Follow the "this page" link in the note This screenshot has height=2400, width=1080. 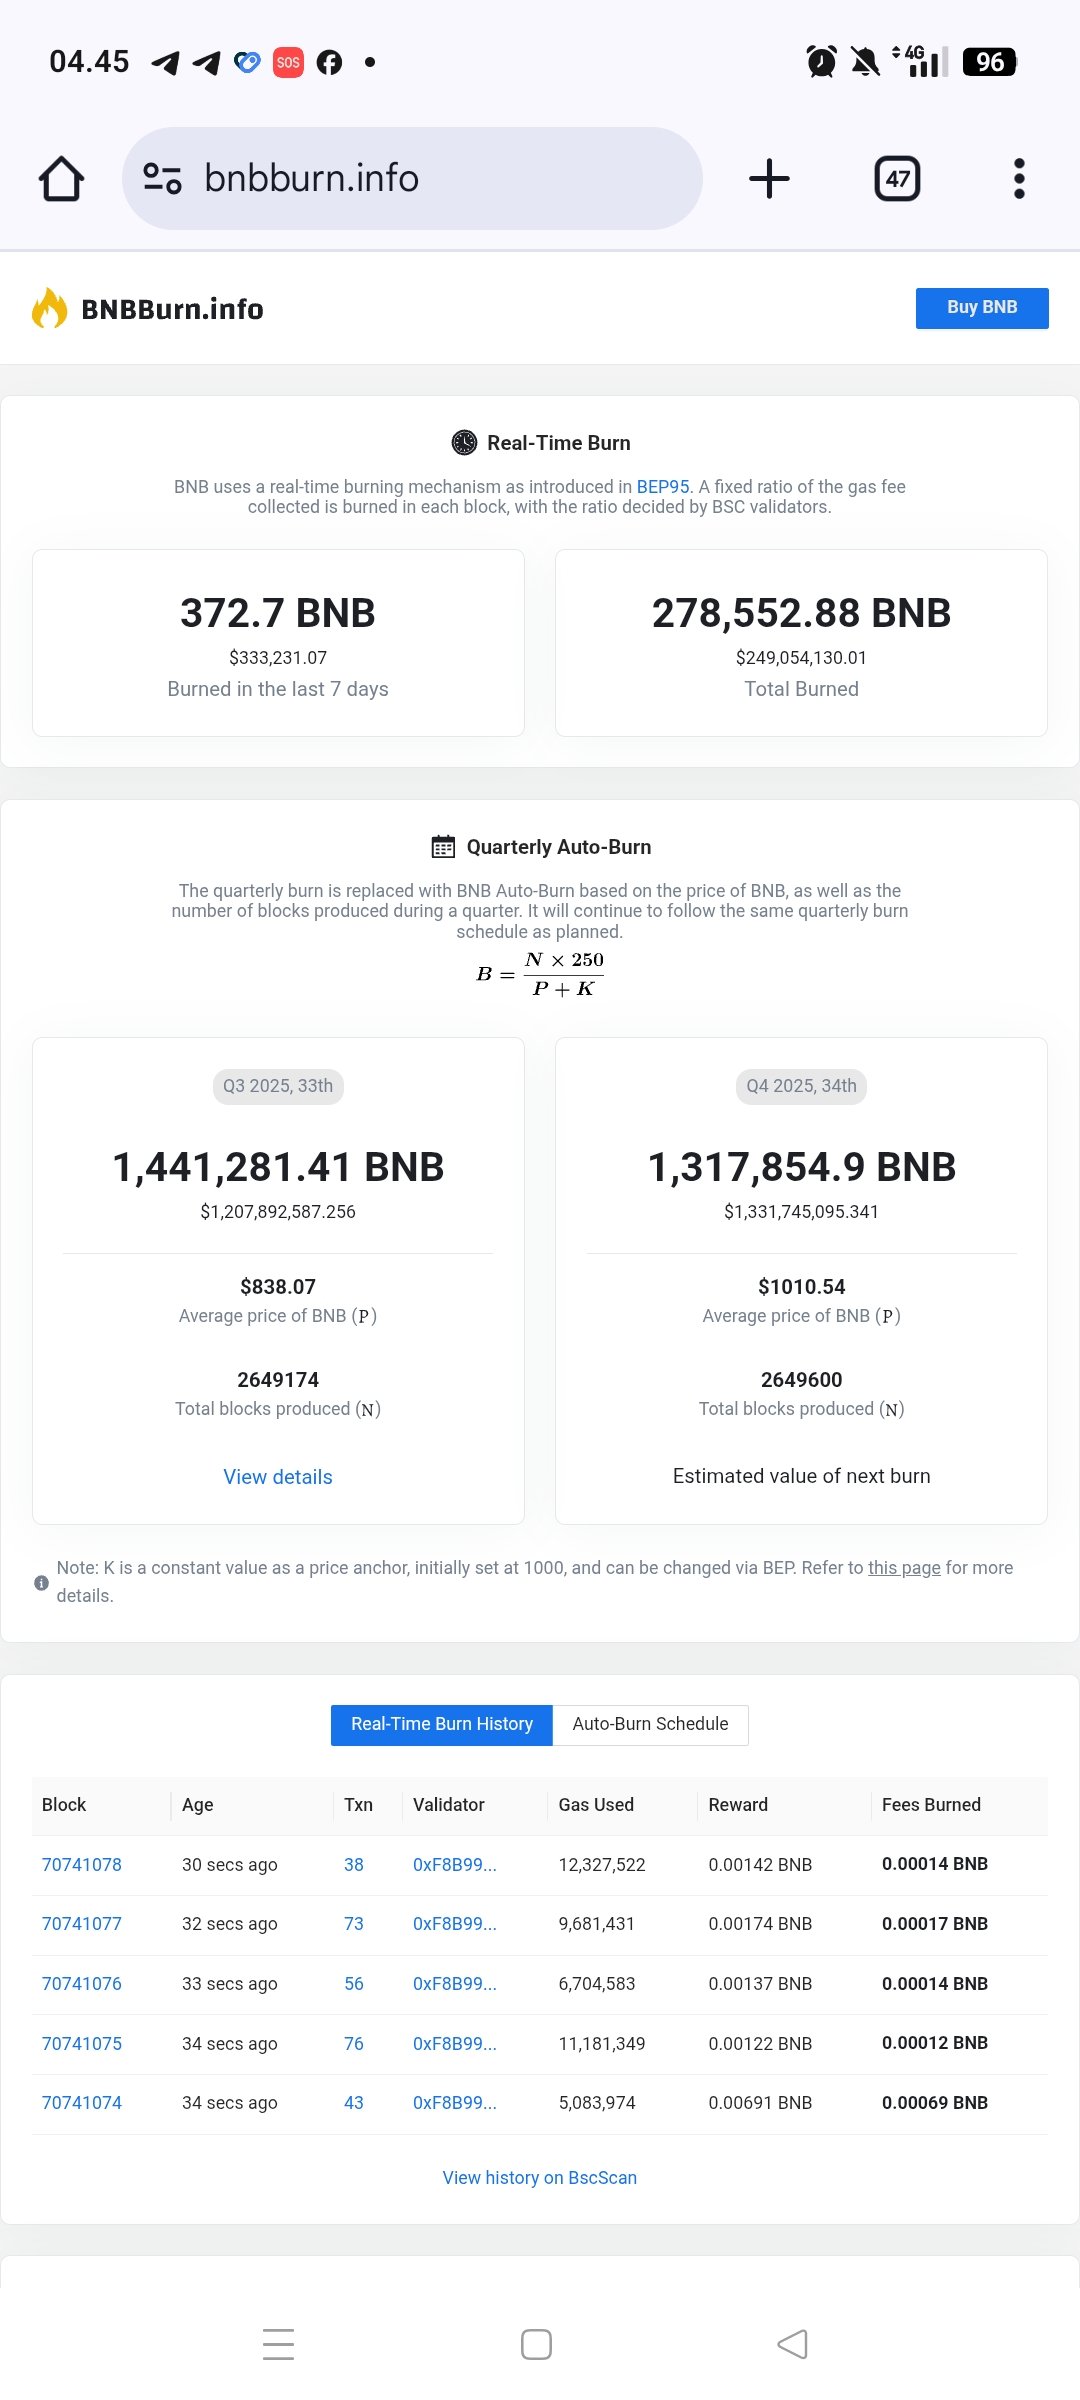903,1568
